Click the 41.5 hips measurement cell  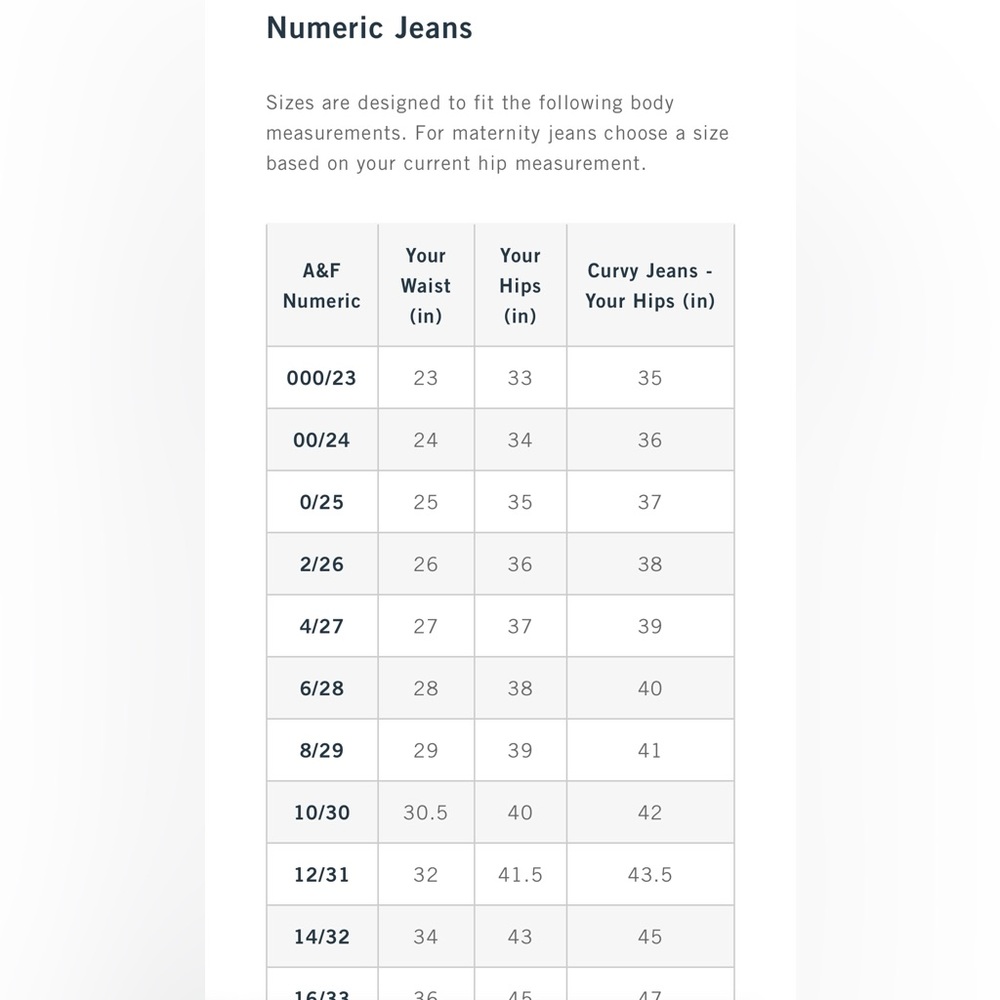pyautogui.click(x=520, y=874)
